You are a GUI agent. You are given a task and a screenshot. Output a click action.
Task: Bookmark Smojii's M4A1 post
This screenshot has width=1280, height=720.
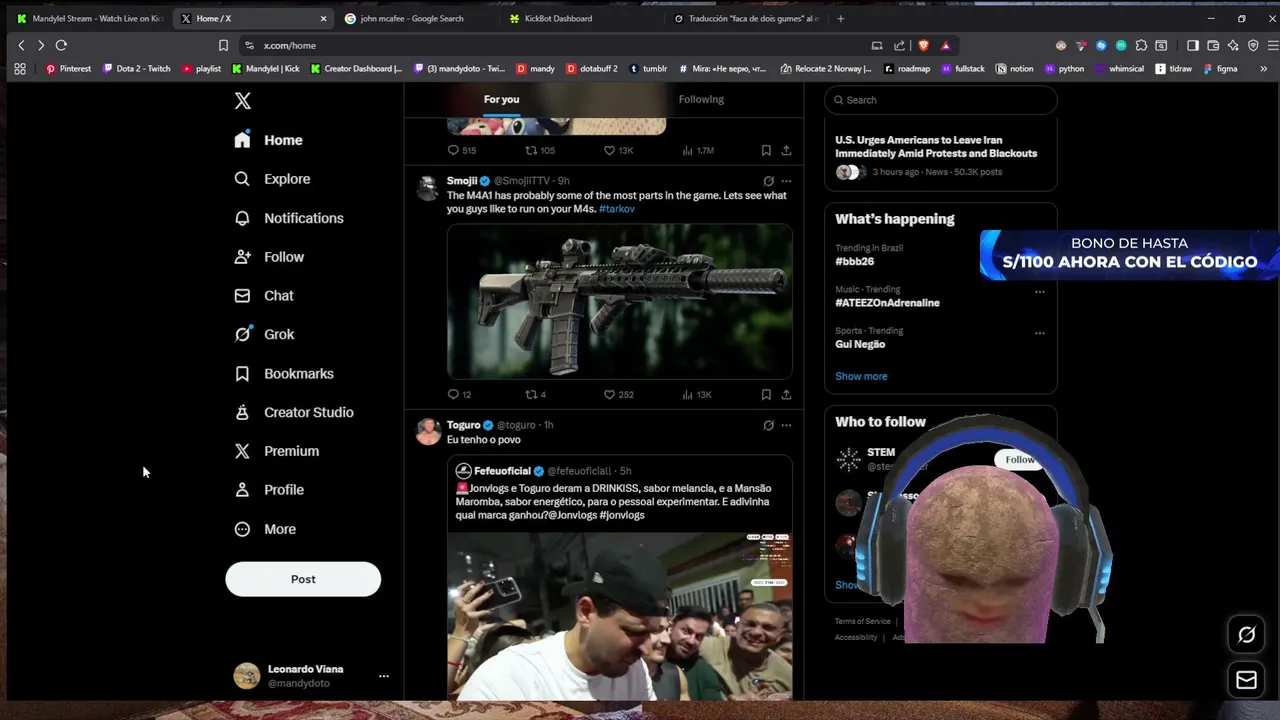tap(766, 395)
